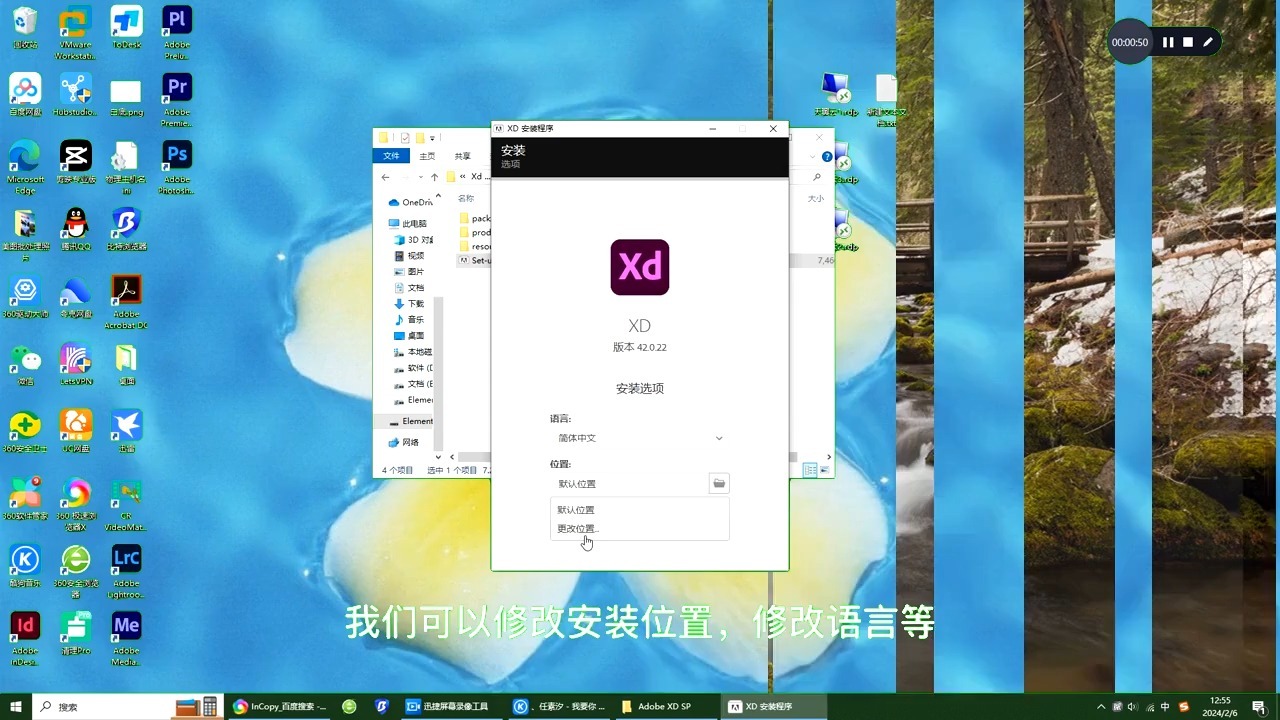
Task: Open Adobe Acrobat DC desktop shortcut
Action: pos(126,302)
